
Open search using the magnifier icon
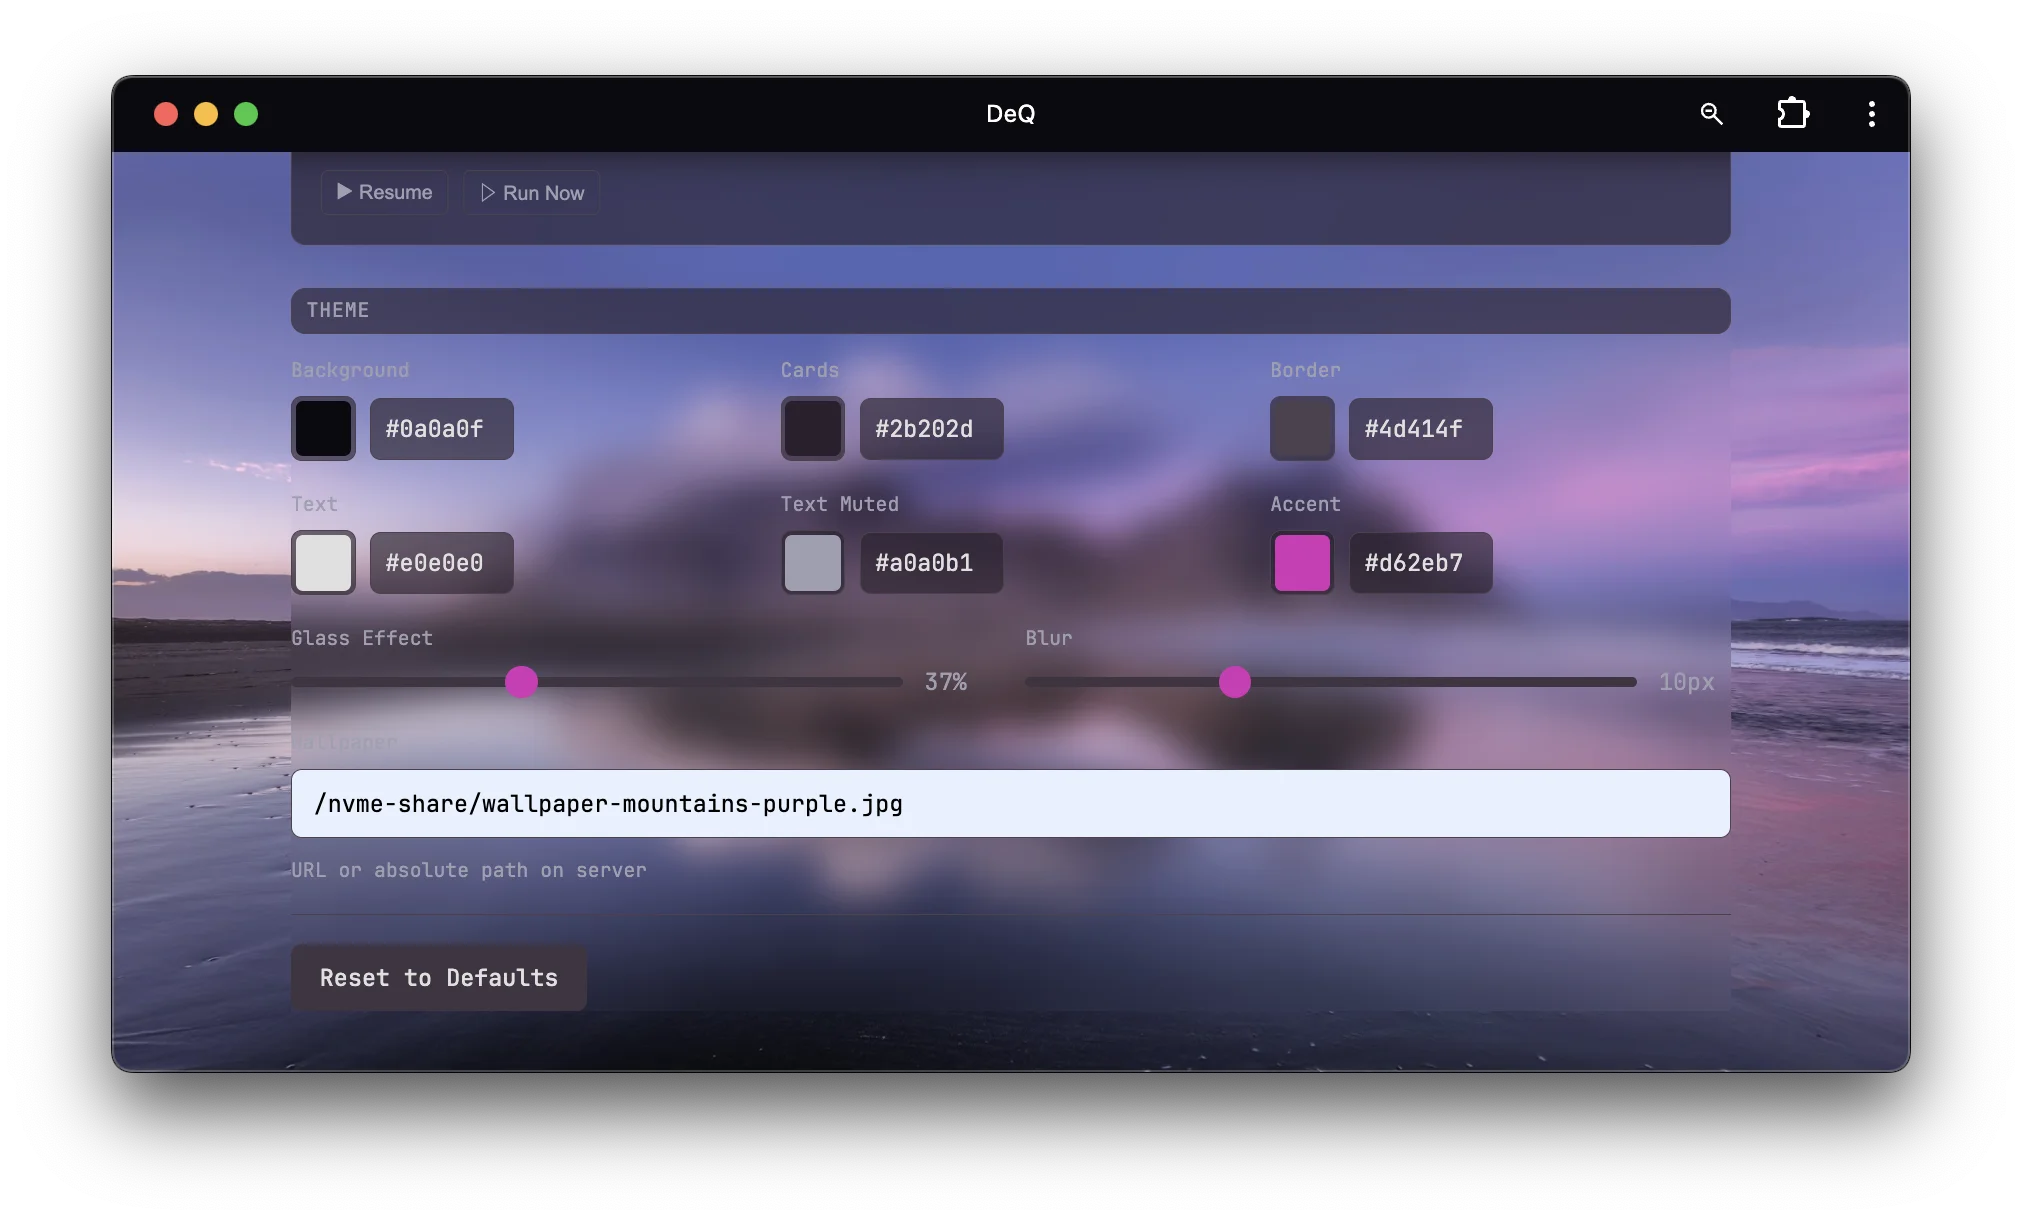tap(1712, 113)
